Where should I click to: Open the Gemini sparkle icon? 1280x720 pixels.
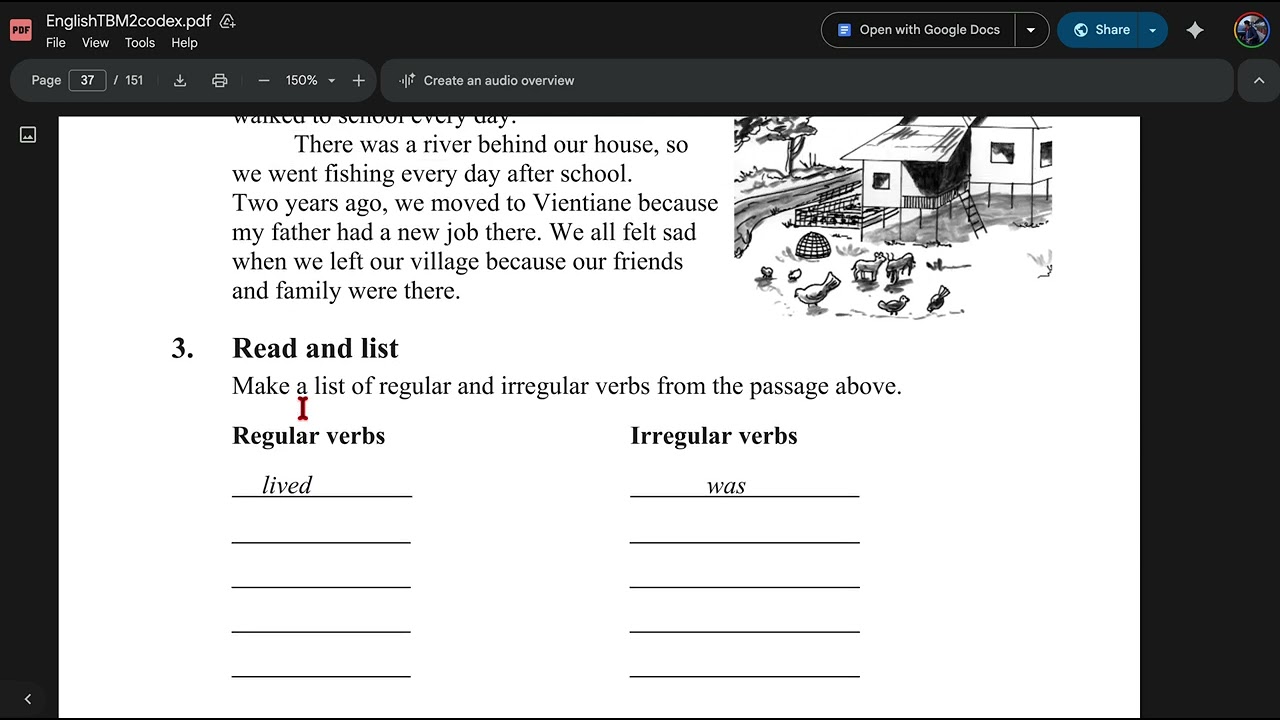[1195, 30]
